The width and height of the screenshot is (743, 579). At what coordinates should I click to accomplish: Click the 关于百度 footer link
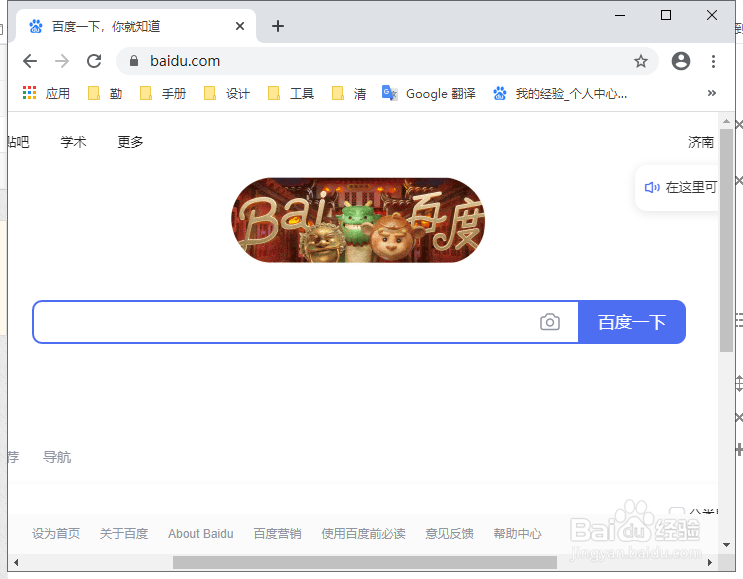click(x=124, y=534)
